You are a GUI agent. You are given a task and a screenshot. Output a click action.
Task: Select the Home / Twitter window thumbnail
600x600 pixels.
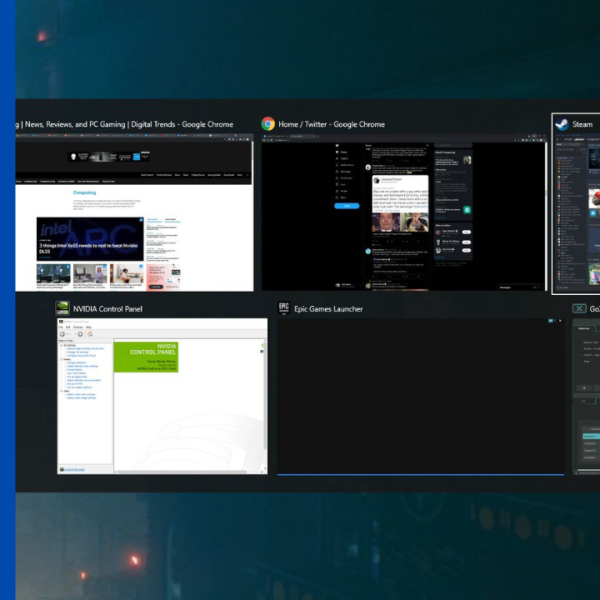click(x=402, y=215)
